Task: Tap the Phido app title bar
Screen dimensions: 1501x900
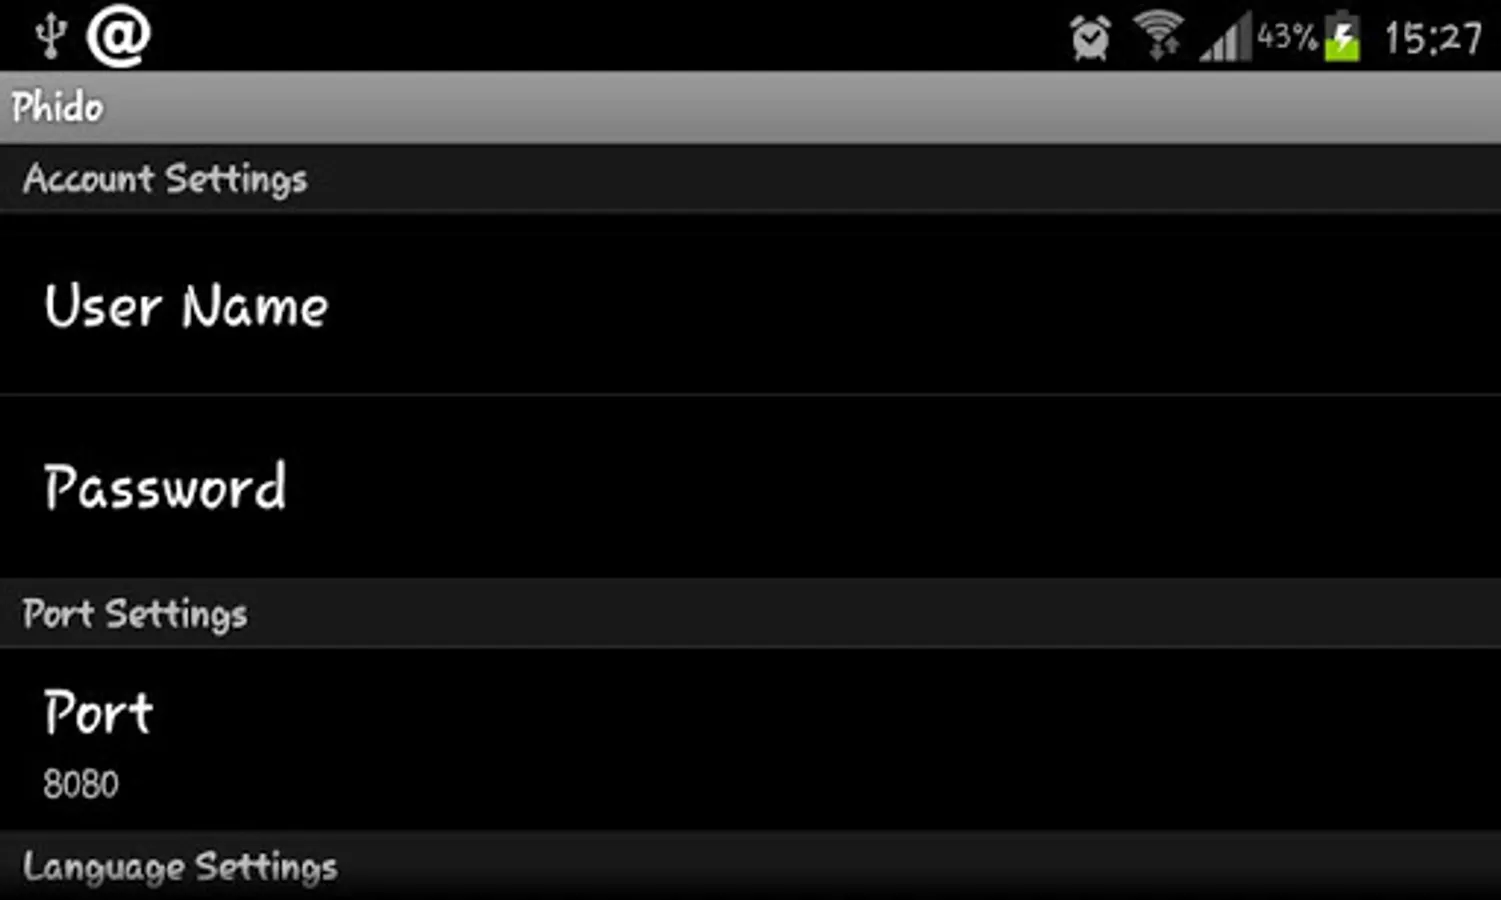Action: pos(750,107)
